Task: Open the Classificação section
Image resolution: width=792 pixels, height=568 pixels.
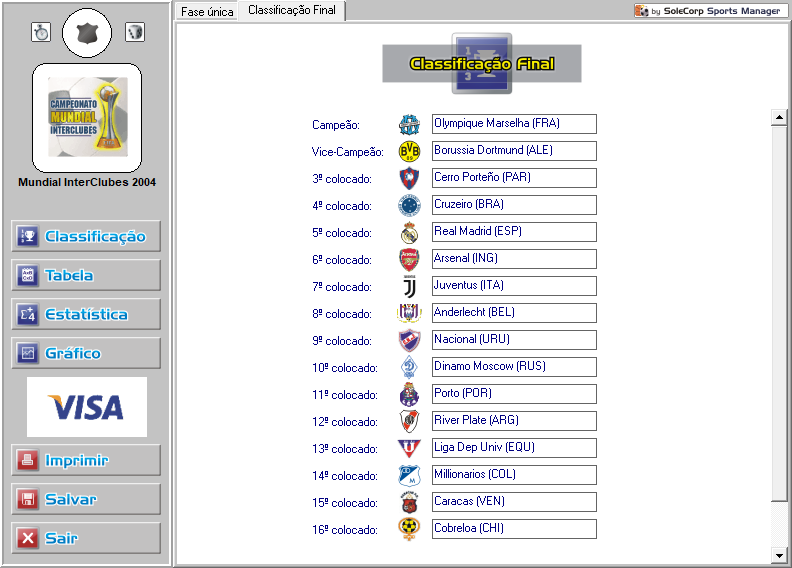Action: pyautogui.click(x=86, y=236)
